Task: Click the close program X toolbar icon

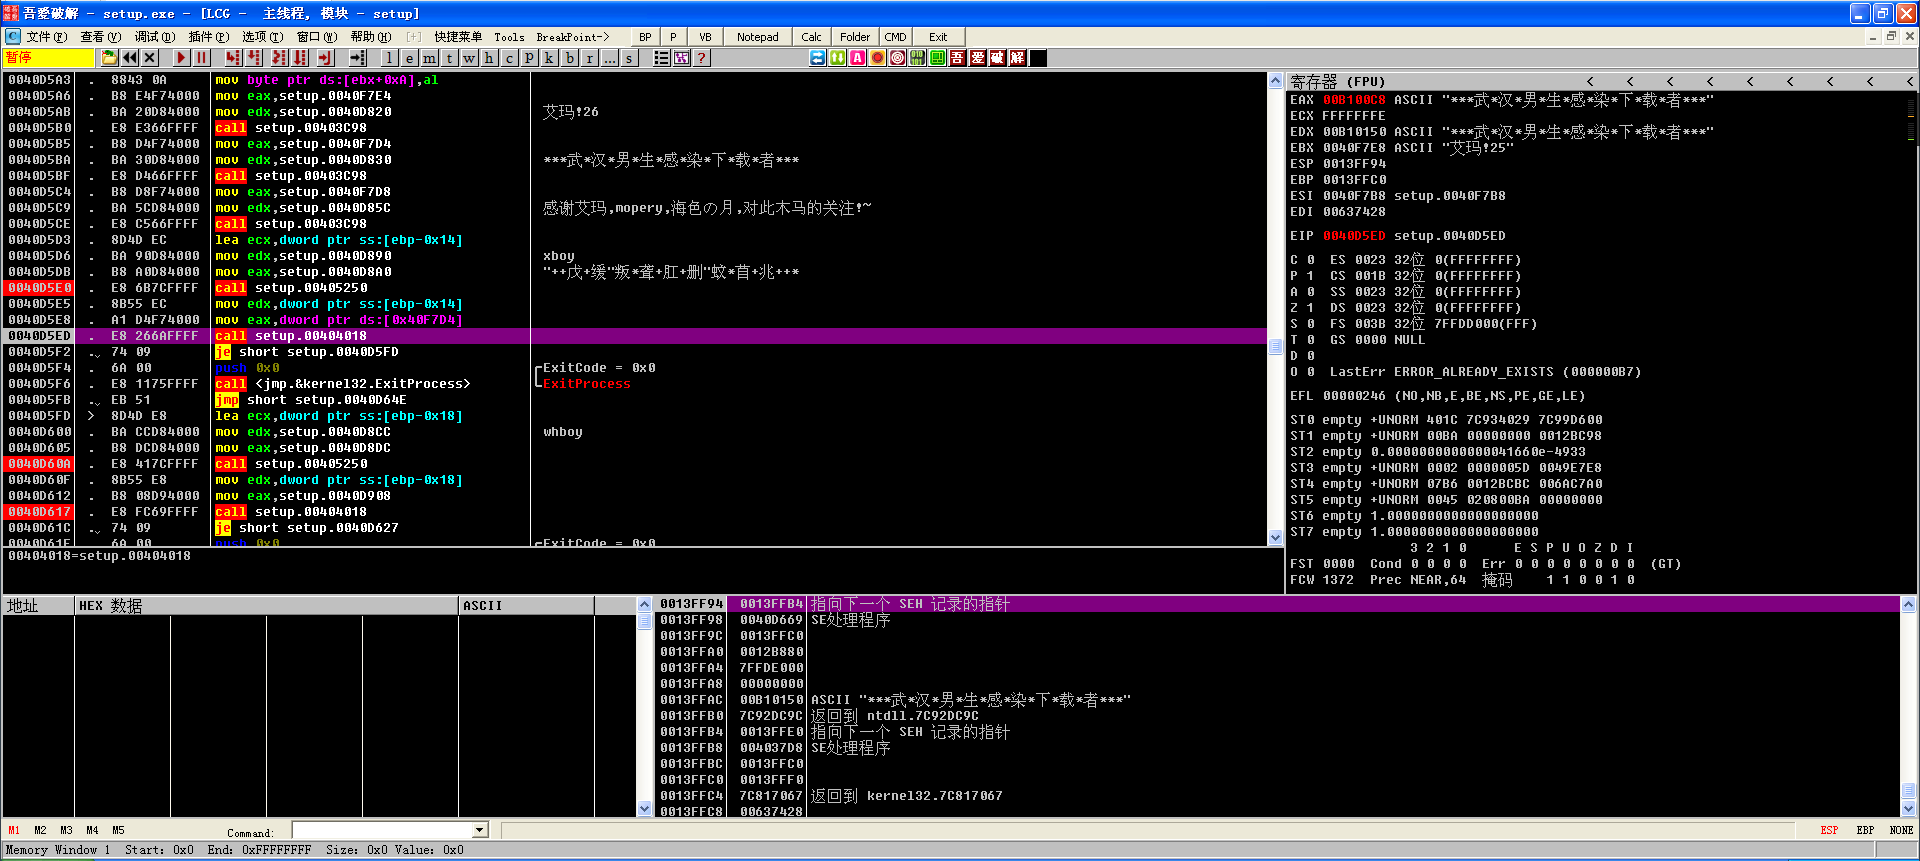Action: tap(150, 58)
